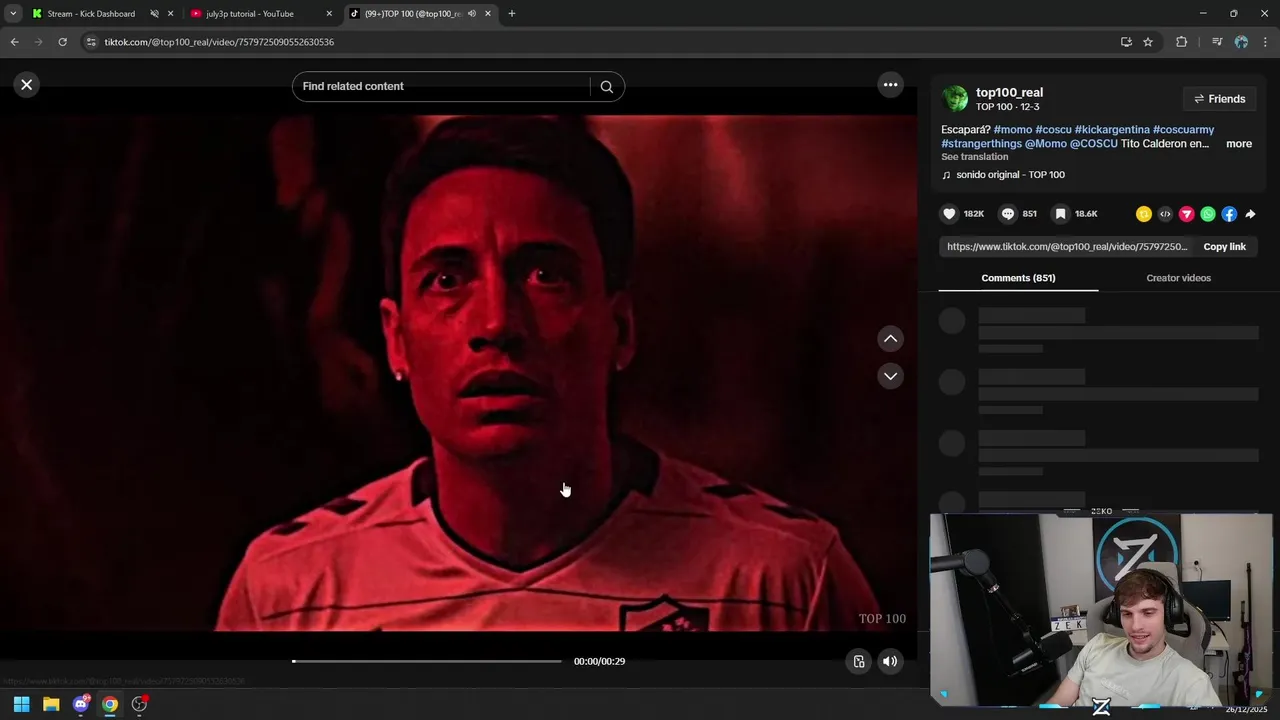
Task: Go to next video with down chevron
Action: [x=890, y=376]
